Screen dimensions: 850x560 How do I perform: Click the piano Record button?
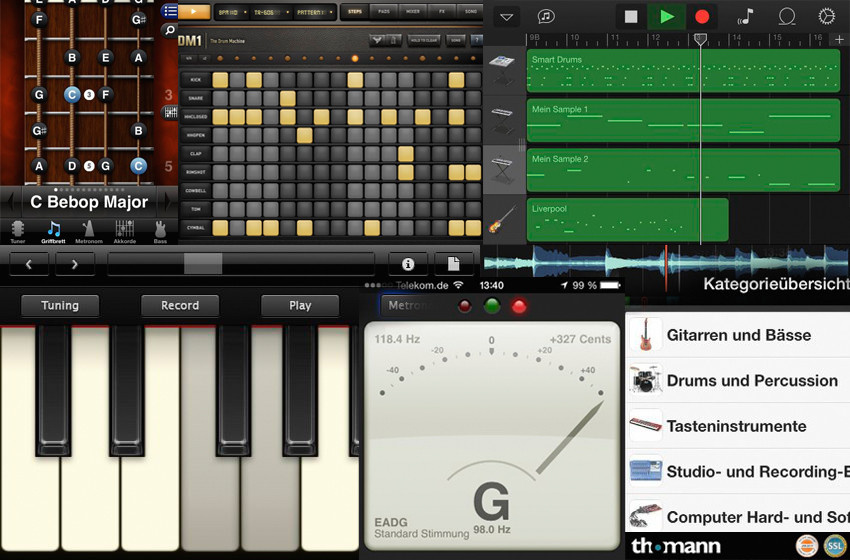[x=180, y=306]
